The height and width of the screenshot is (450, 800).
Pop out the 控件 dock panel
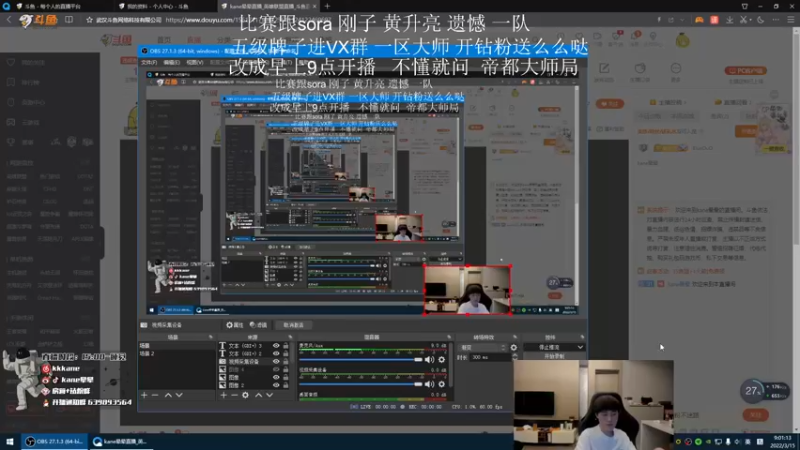(x=582, y=337)
